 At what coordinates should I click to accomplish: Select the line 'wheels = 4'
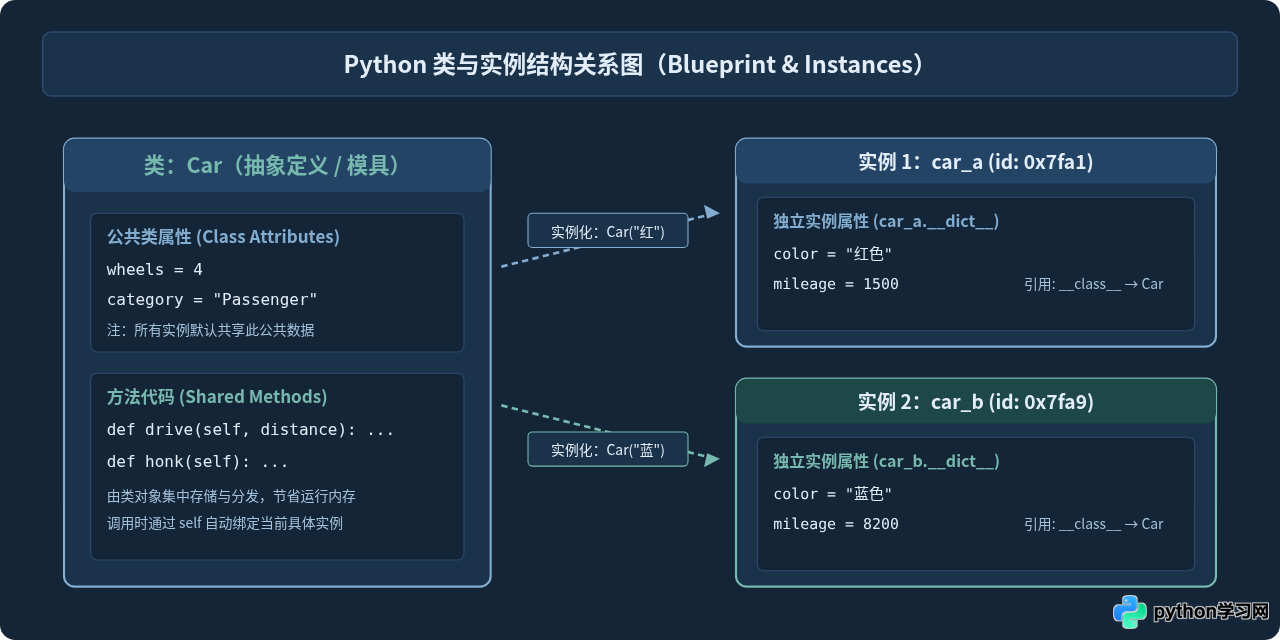[x=155, y=270]
